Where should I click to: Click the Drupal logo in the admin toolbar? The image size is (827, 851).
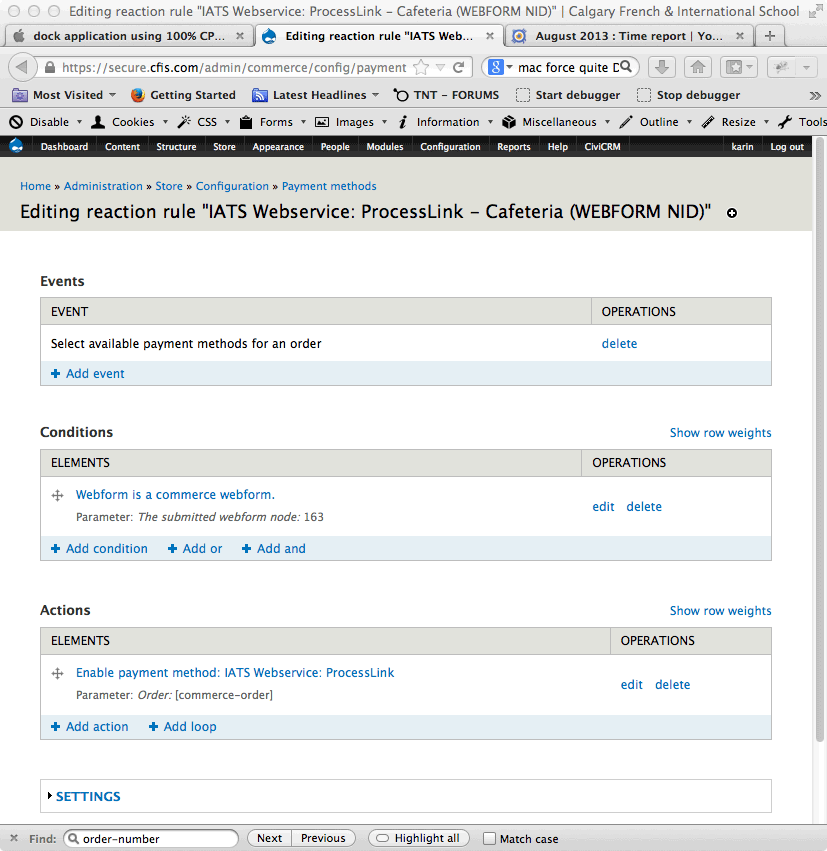16,145
